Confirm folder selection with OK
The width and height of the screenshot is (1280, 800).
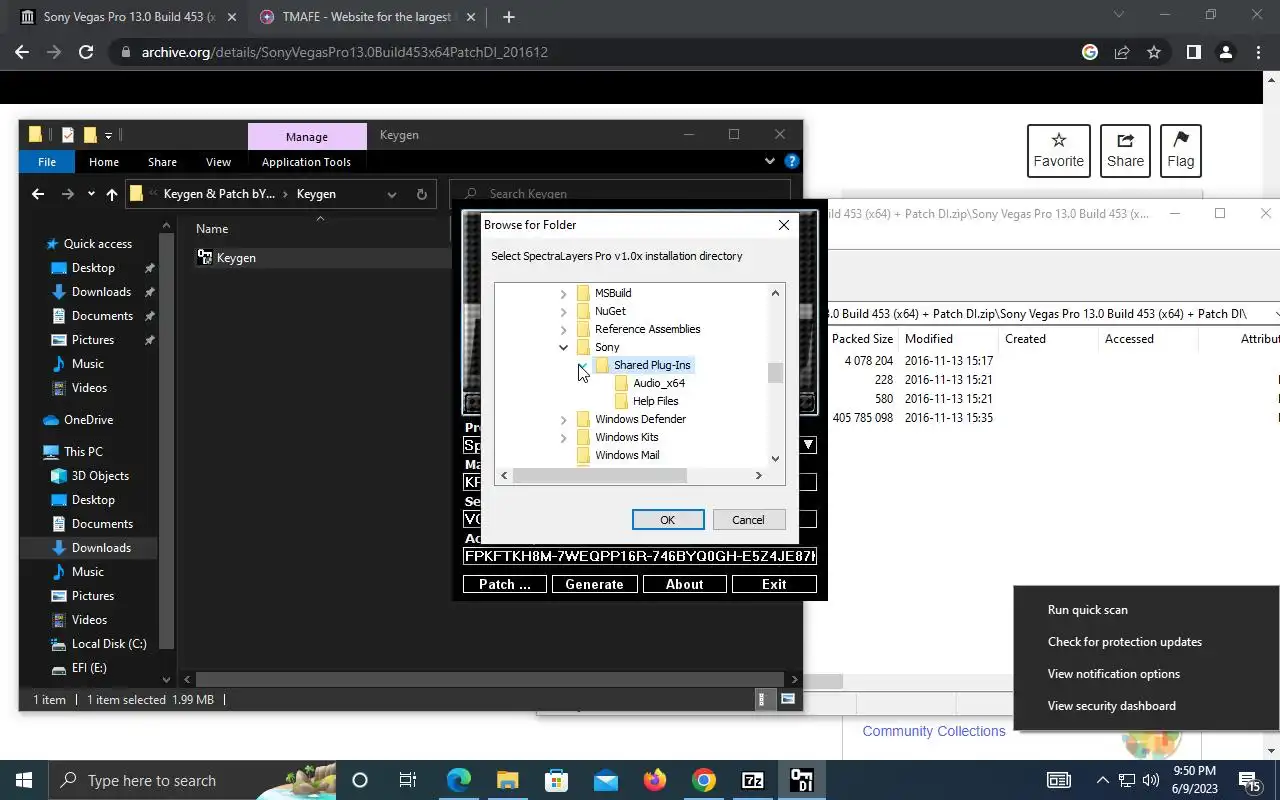[668, 520]
